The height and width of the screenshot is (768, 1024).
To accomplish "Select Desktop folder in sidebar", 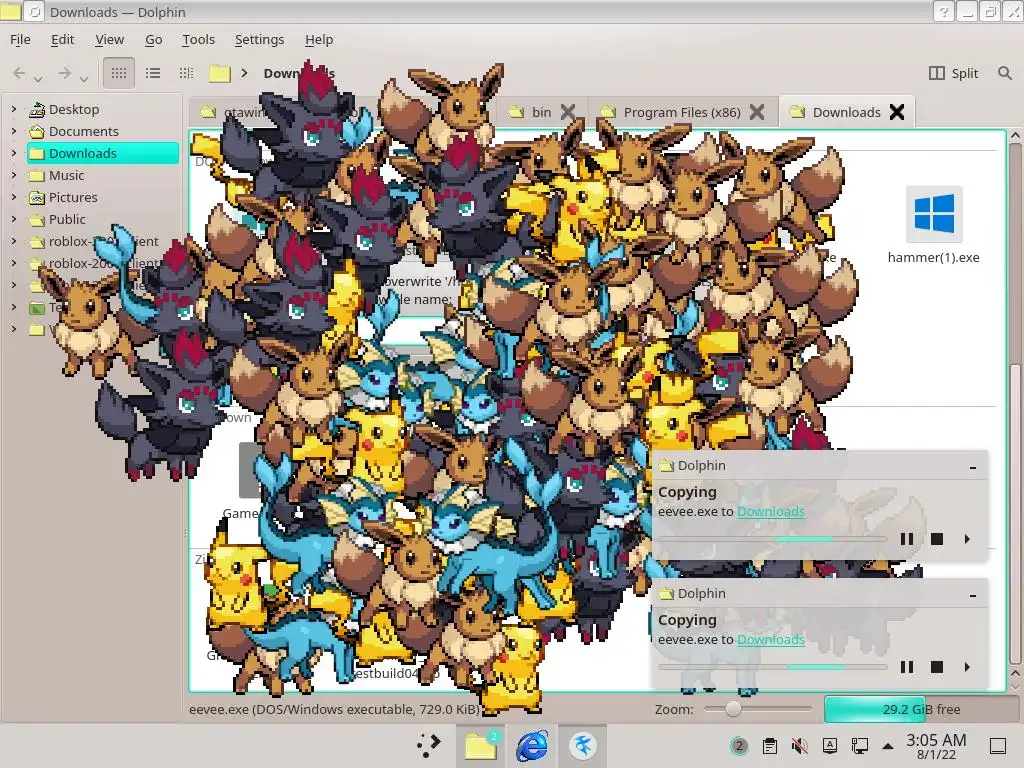I will [64, 109].
